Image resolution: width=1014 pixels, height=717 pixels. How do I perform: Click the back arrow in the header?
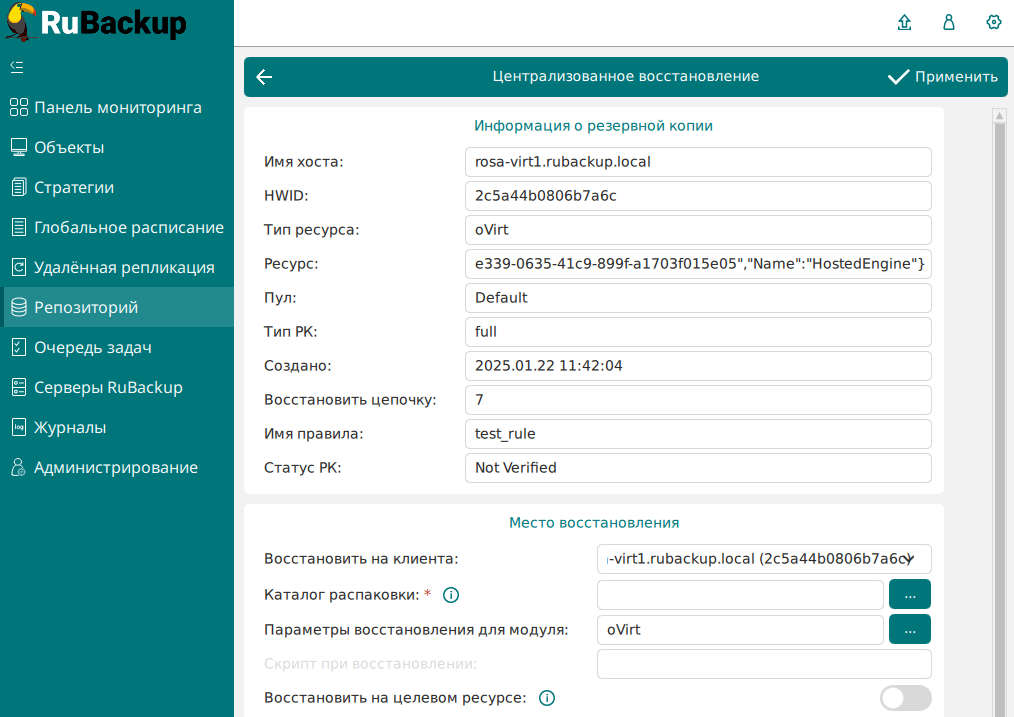(x=264, y=77)
